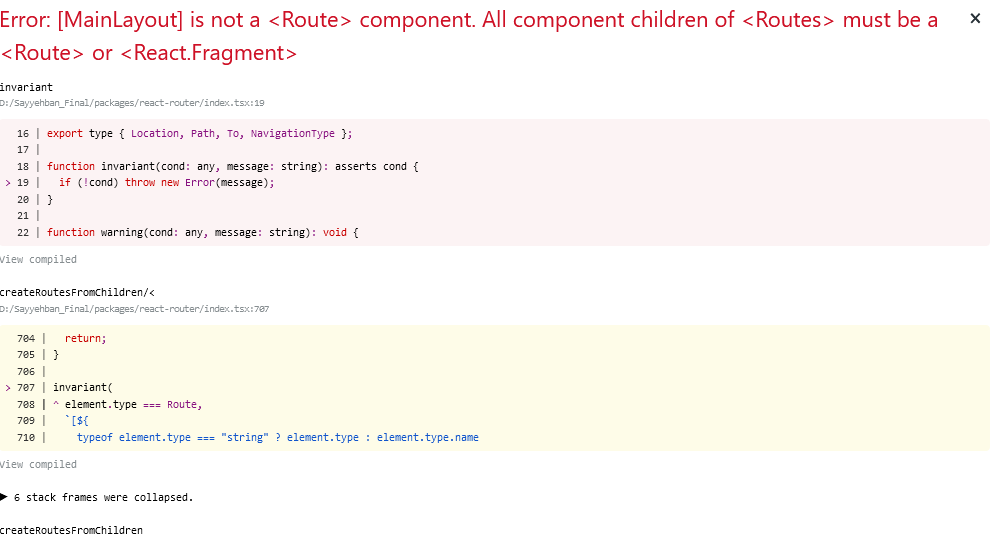
Task: Select the createRoutesFromChildren/< frame title
Action: coord(76,292)
